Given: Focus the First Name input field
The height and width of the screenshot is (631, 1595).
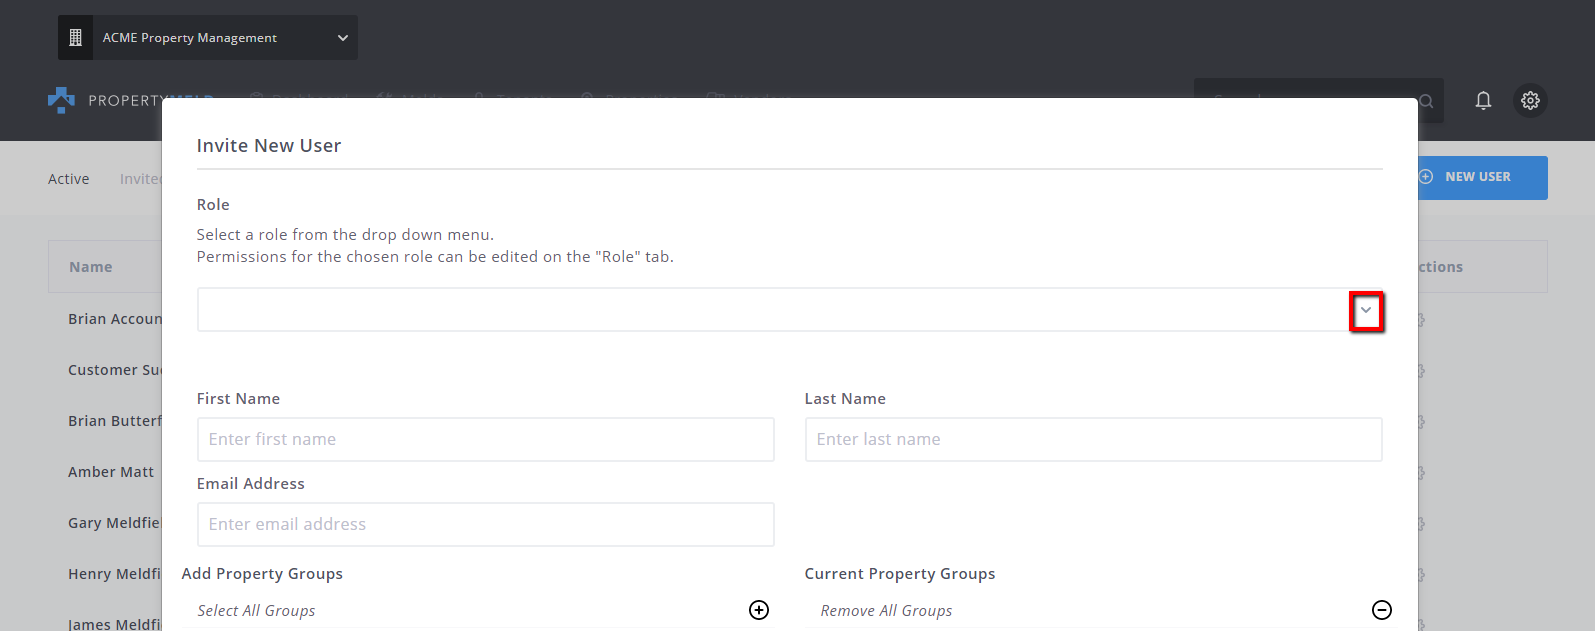Looking at the screenshot, I should click(486, 440).
